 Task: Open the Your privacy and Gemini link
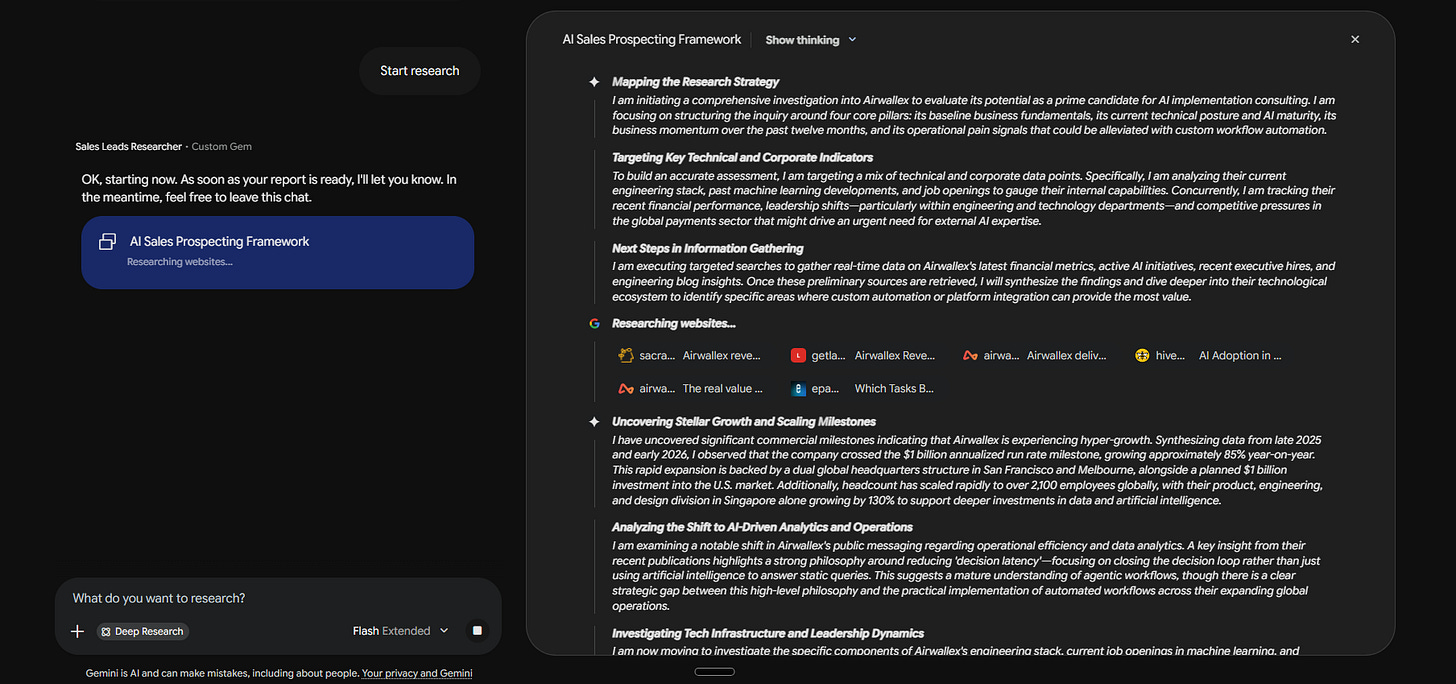tap(417, 674)
